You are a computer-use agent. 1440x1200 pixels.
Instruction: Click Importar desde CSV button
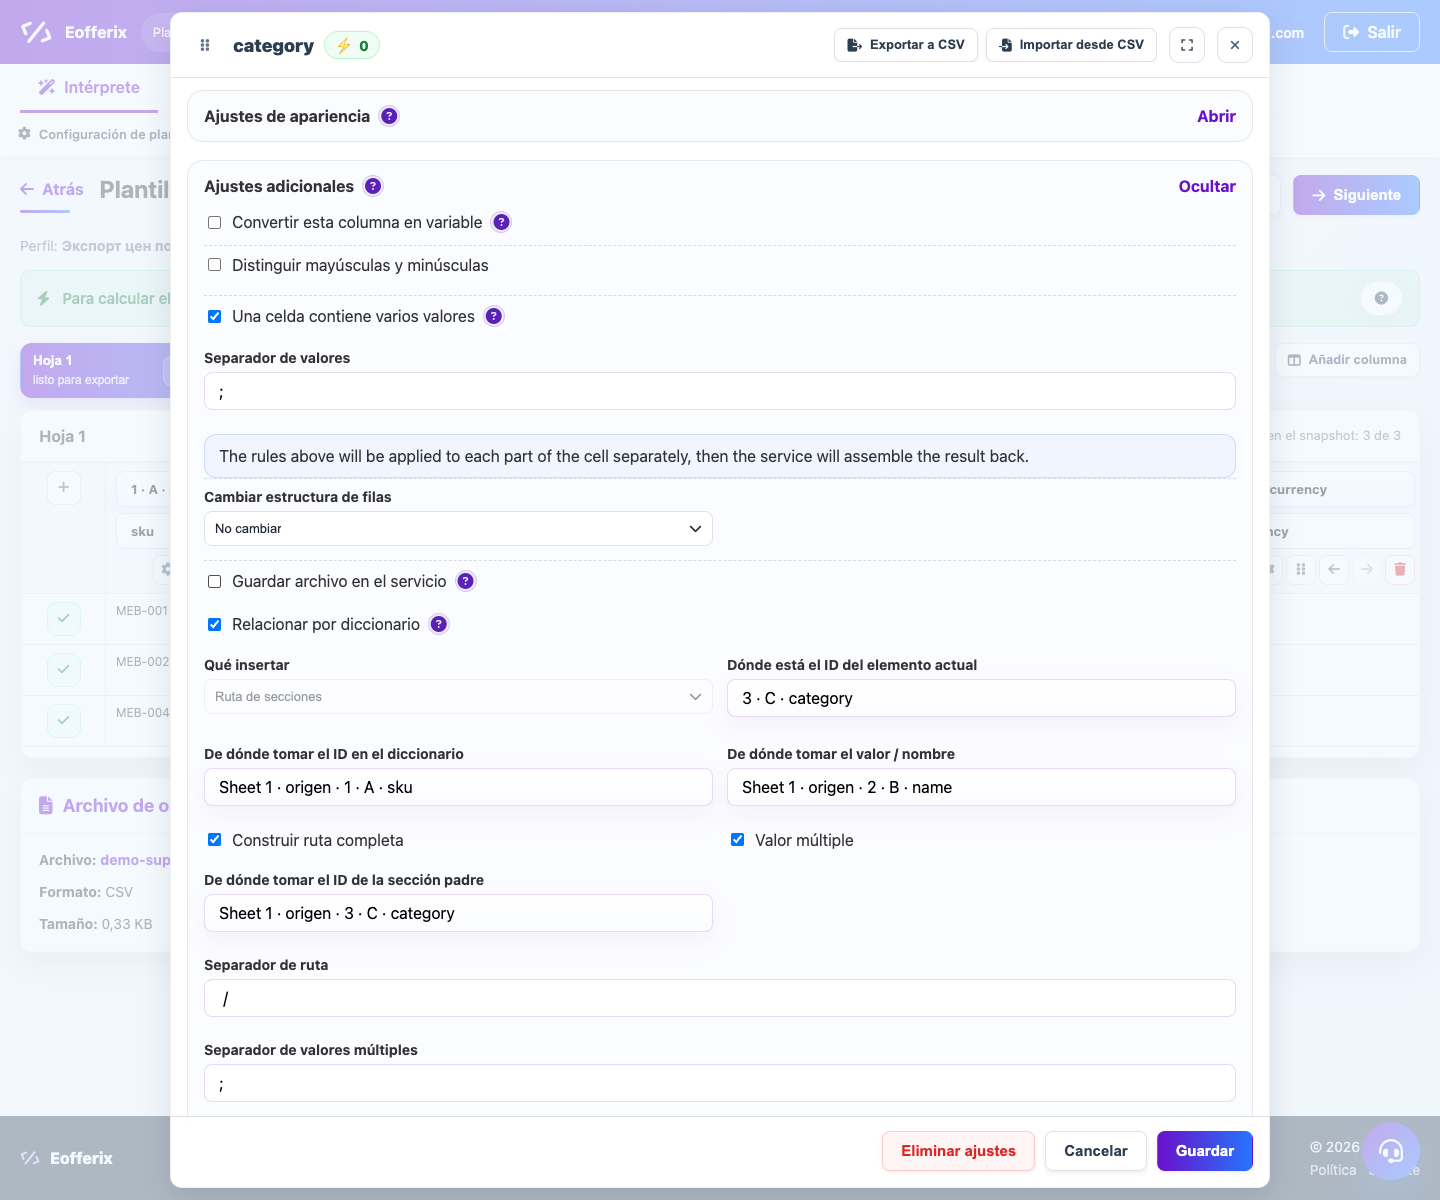coord(1071,45)
